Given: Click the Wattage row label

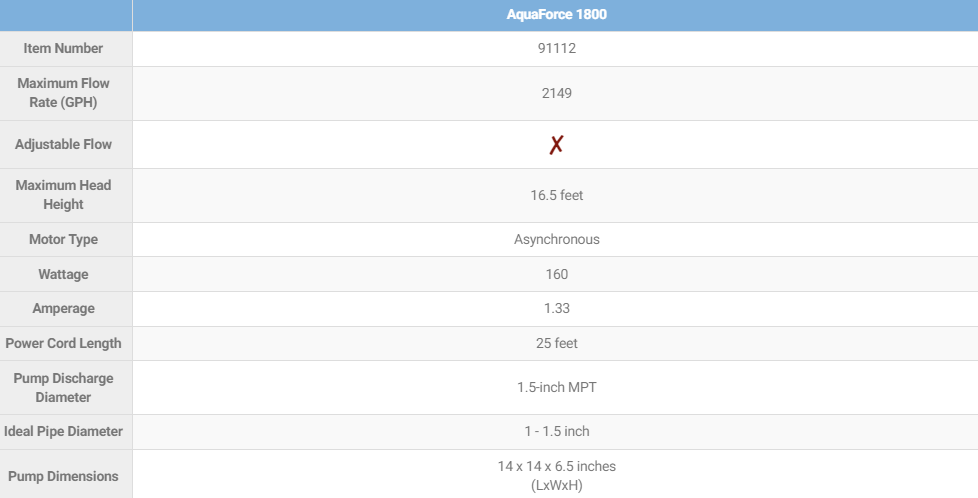Looking at the screenshot, I should pyautogui.click(x=63, y=274).
